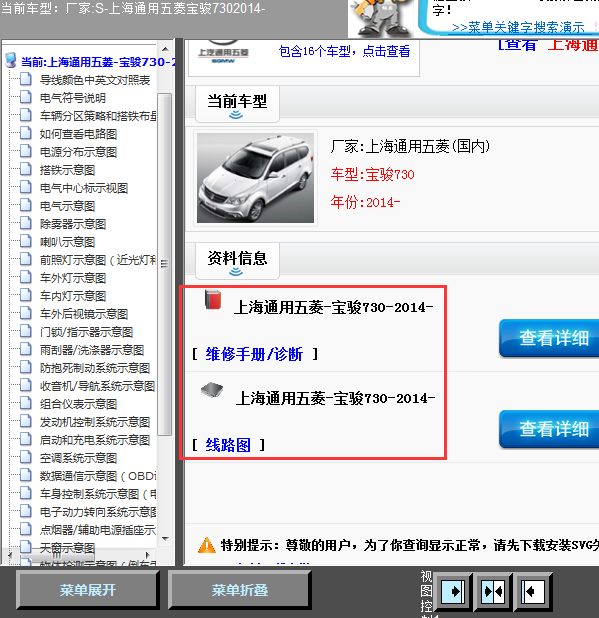The width and height of the screenshot is (599, 618).
Task: Click the right-arrow view control icon
Action: (453, 591)
